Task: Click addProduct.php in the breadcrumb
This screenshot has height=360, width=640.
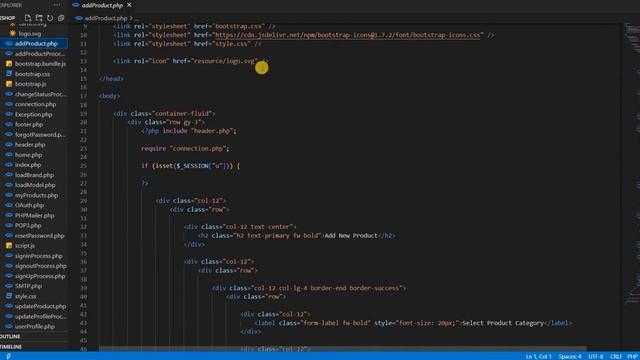Action: pos(106,18)
